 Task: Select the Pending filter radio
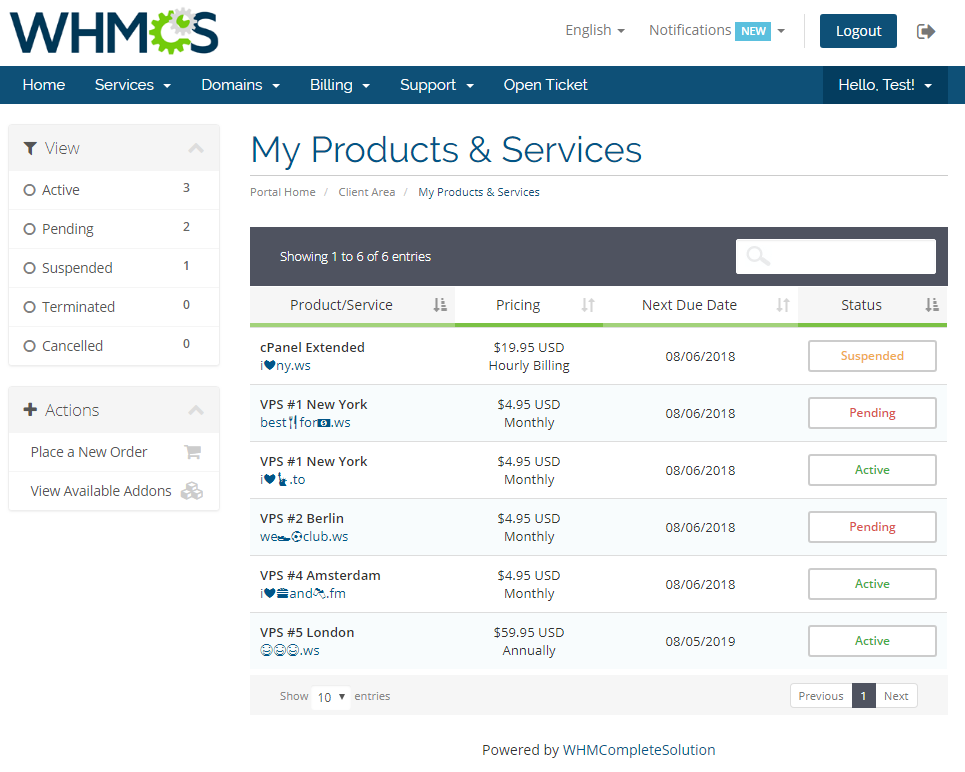(x=30, y=229)
